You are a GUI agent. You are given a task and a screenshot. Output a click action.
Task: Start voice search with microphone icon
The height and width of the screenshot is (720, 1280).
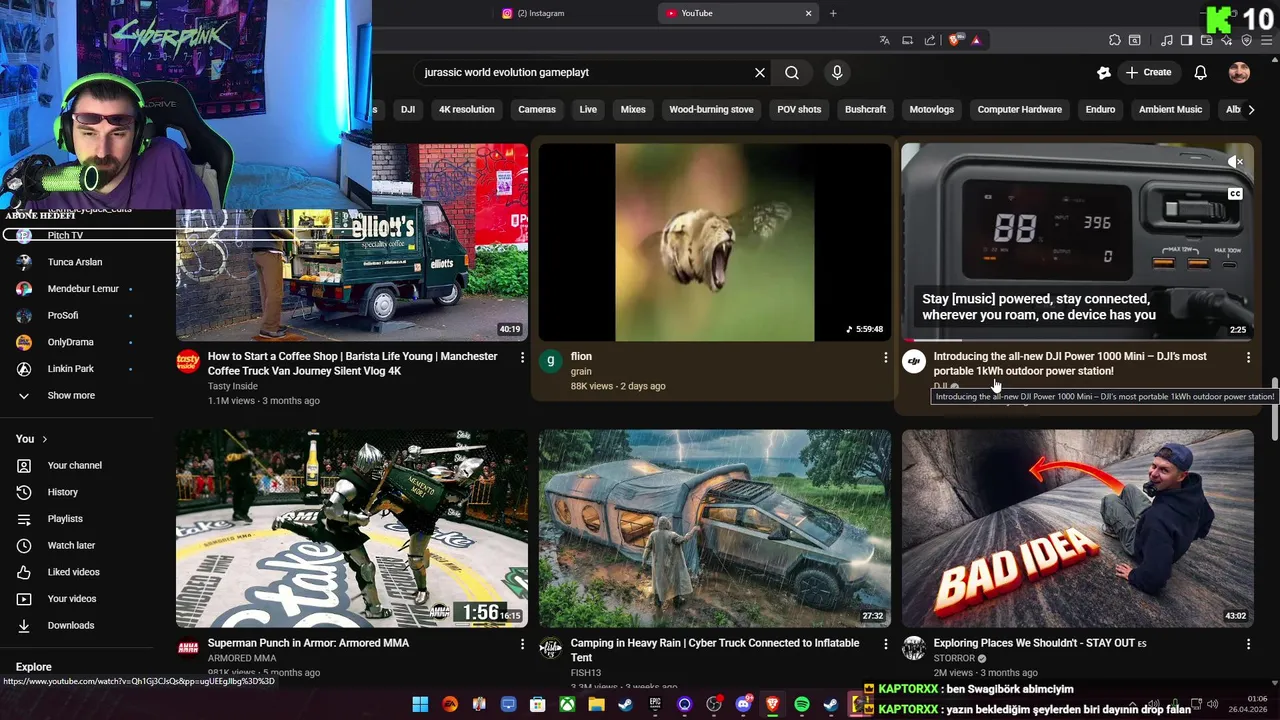coord(837,72)
